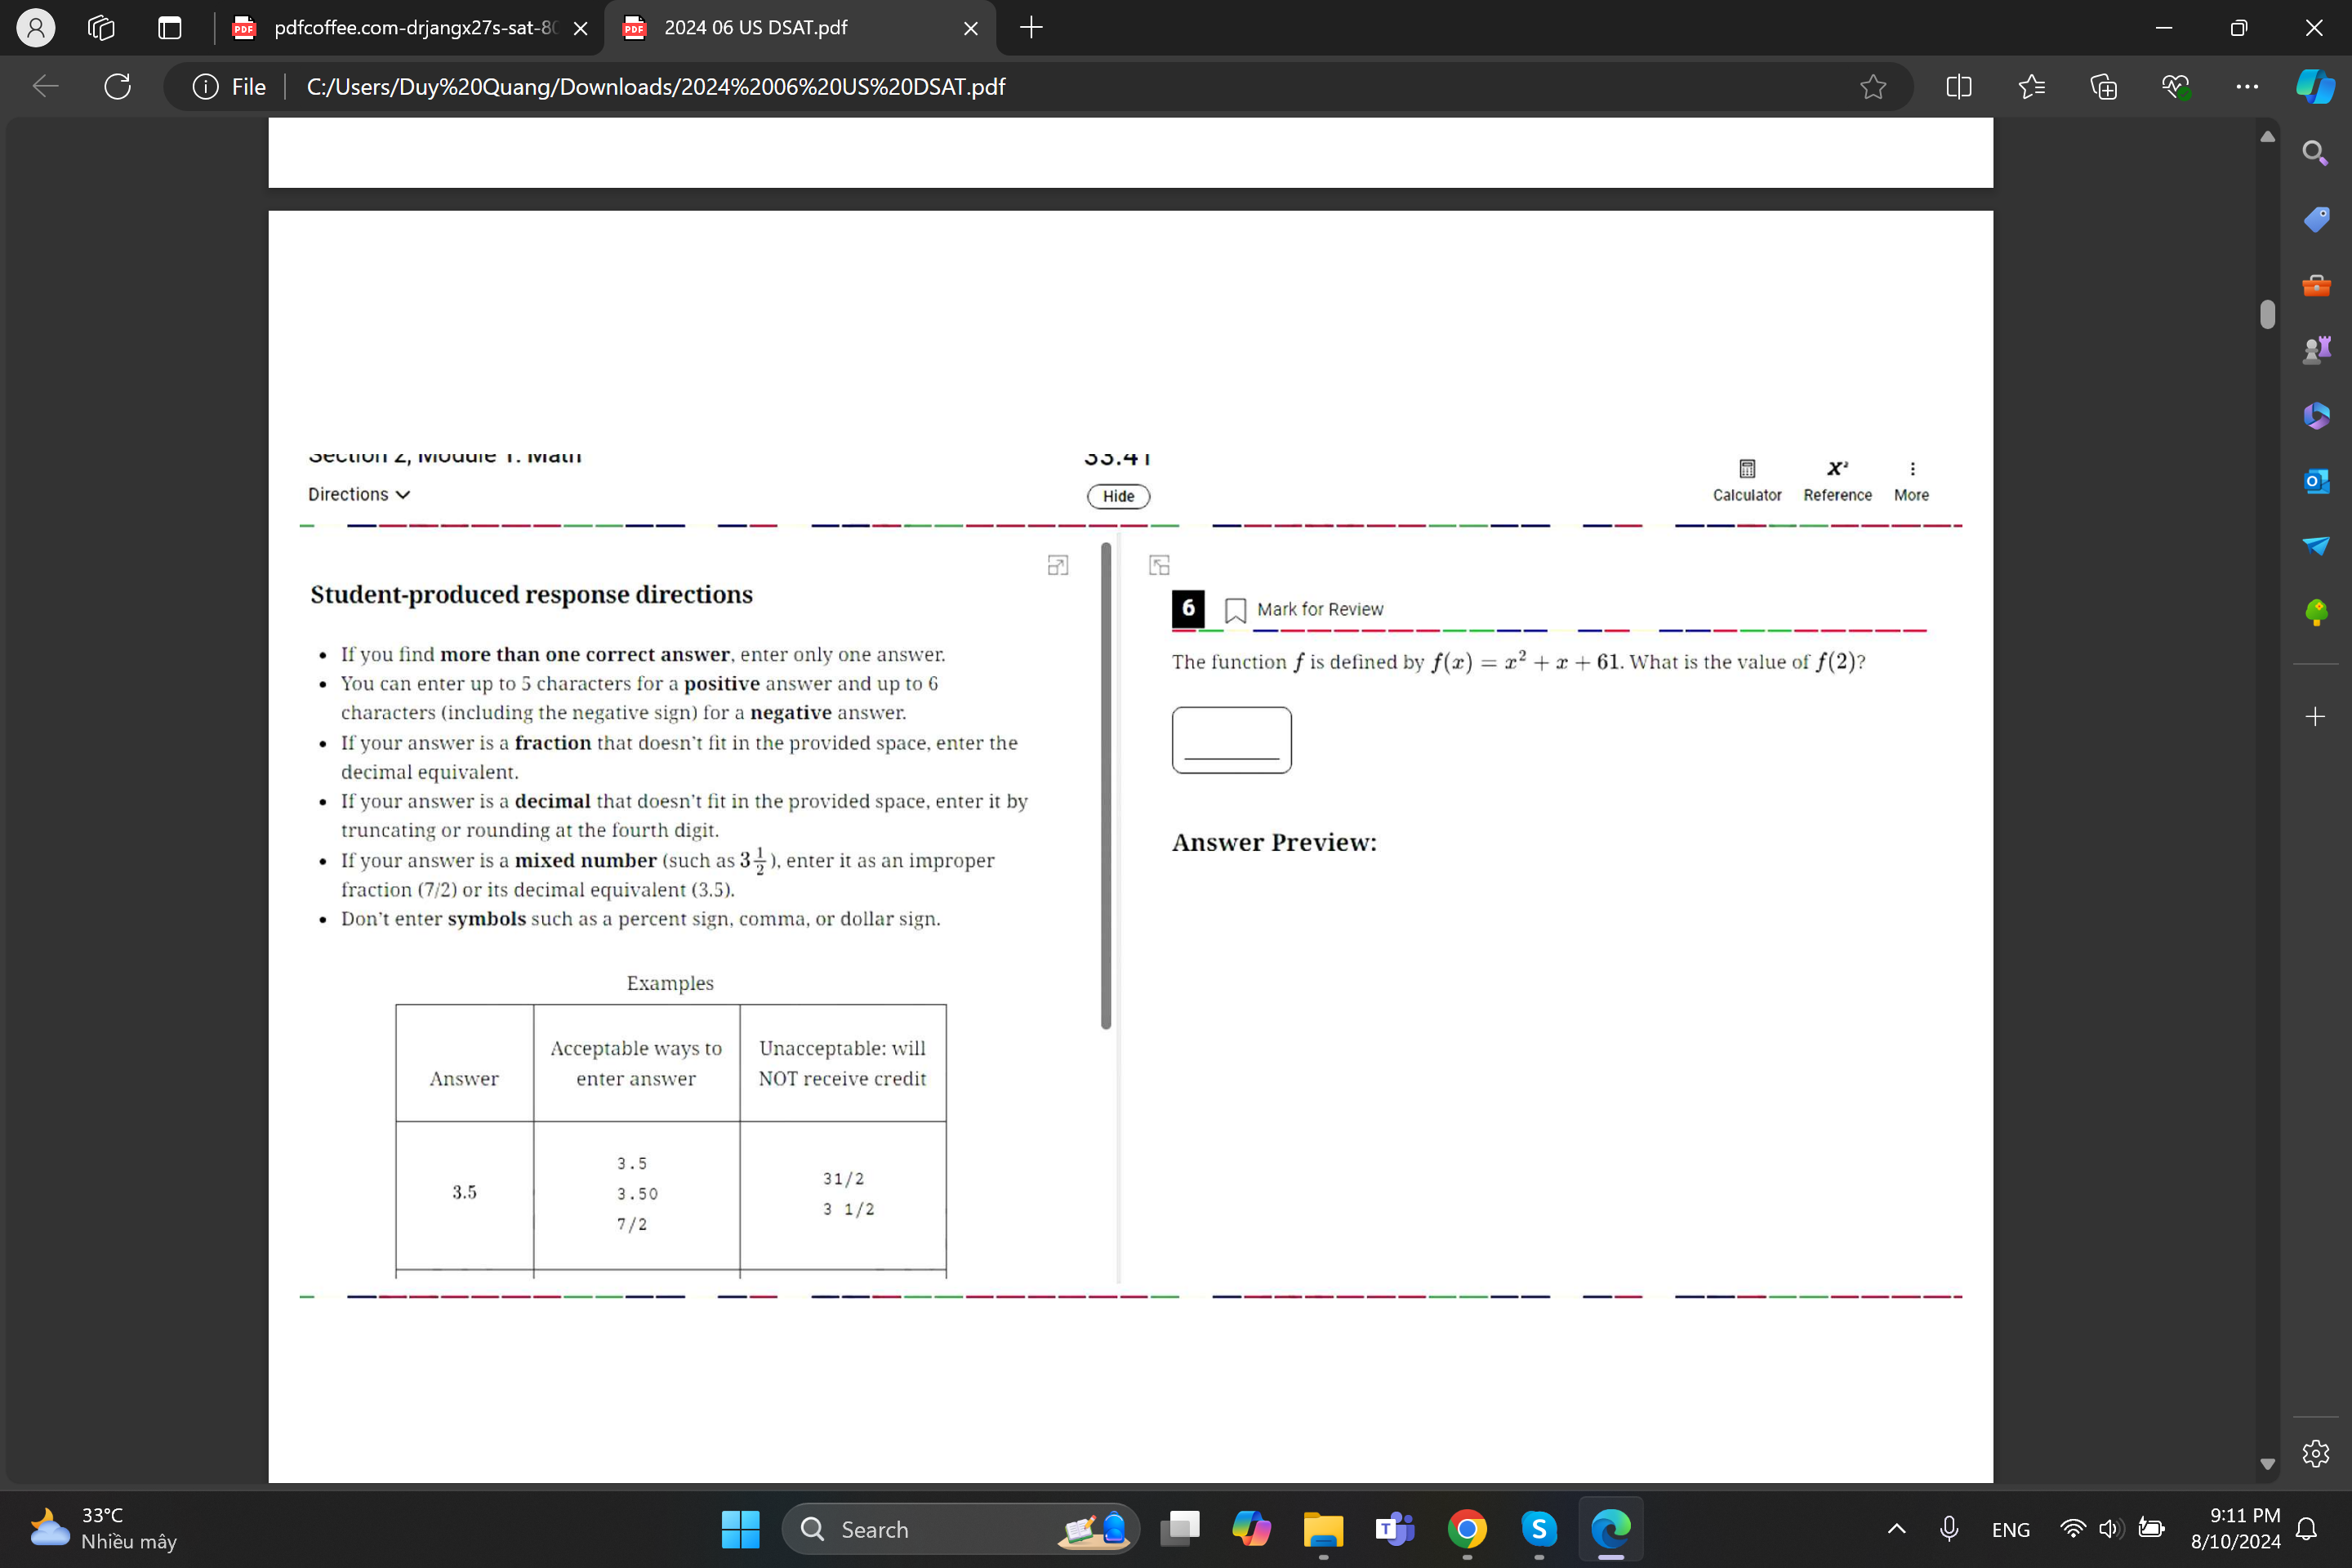Open Browser essentials heart icon
This screenshot has height=1568, width=2352.
(2175, 87)
